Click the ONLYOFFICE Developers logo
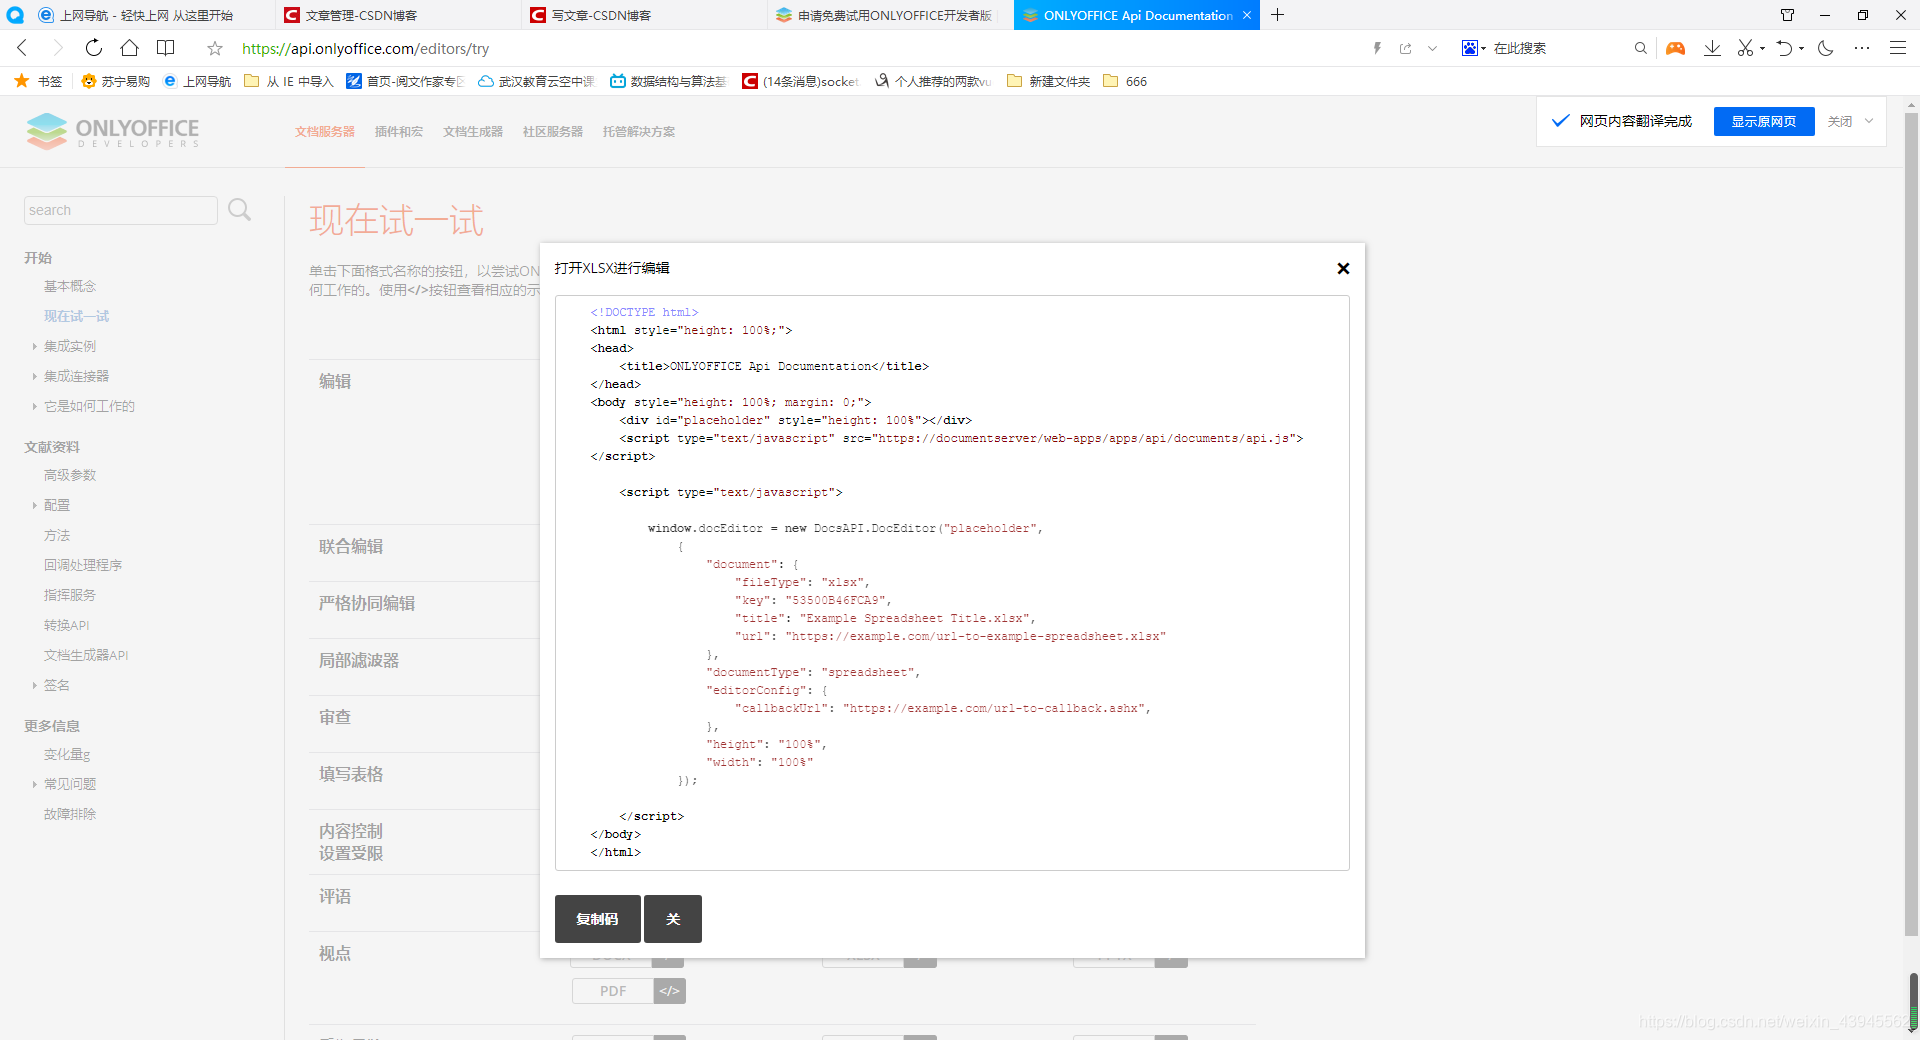This screenshot has width=1920, height=1040. 112,131
